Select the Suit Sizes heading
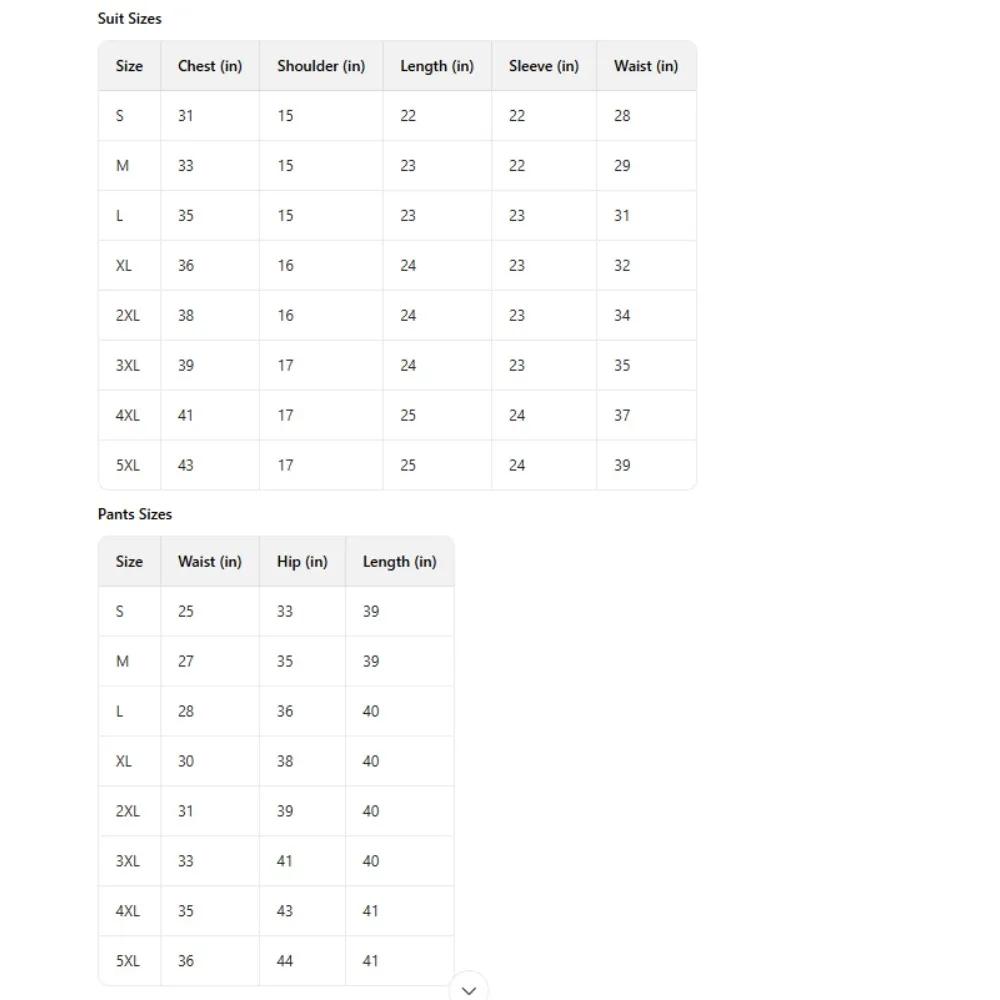The height and width of the screenshot is (1000, 1000). [x=129, y=18]
